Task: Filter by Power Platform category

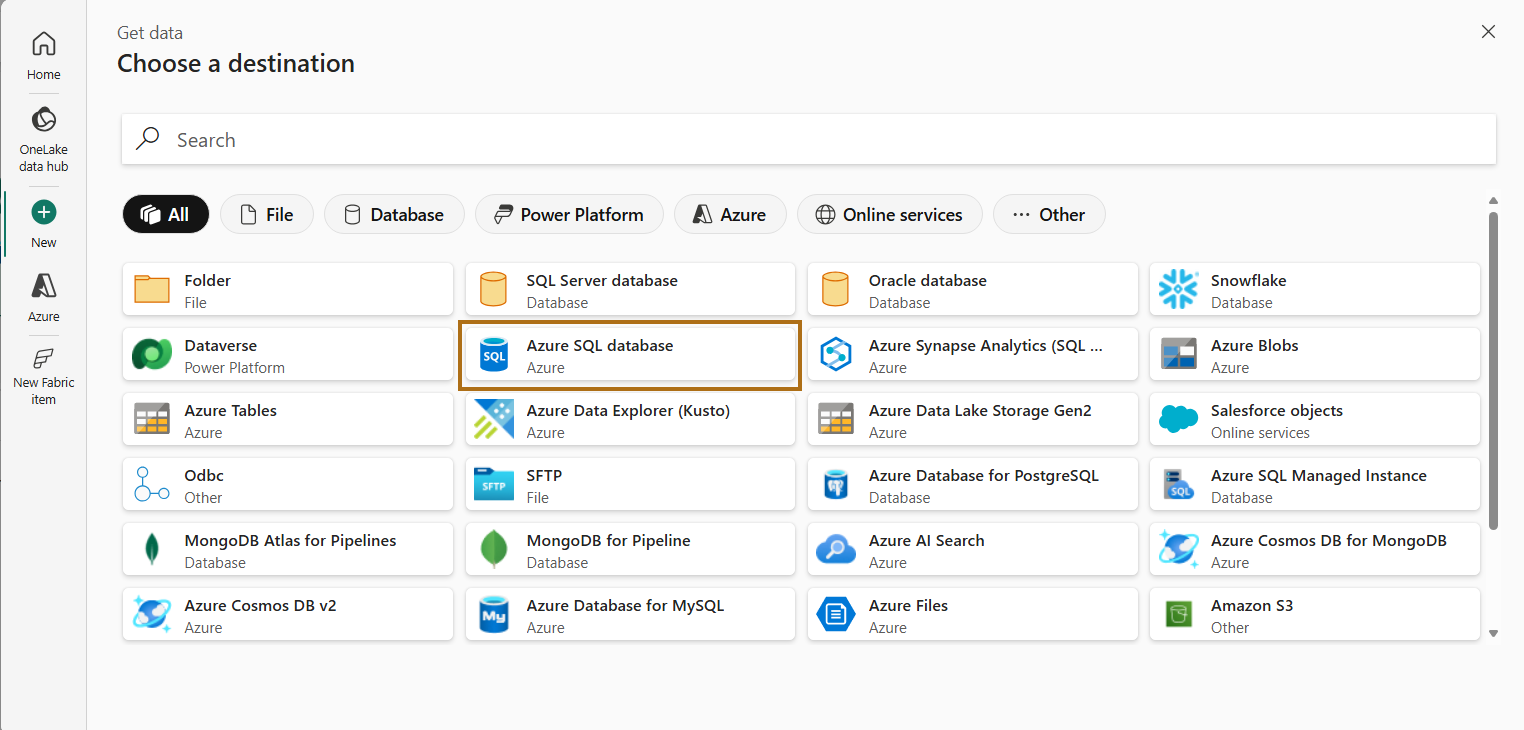Action: coord(569,214)
